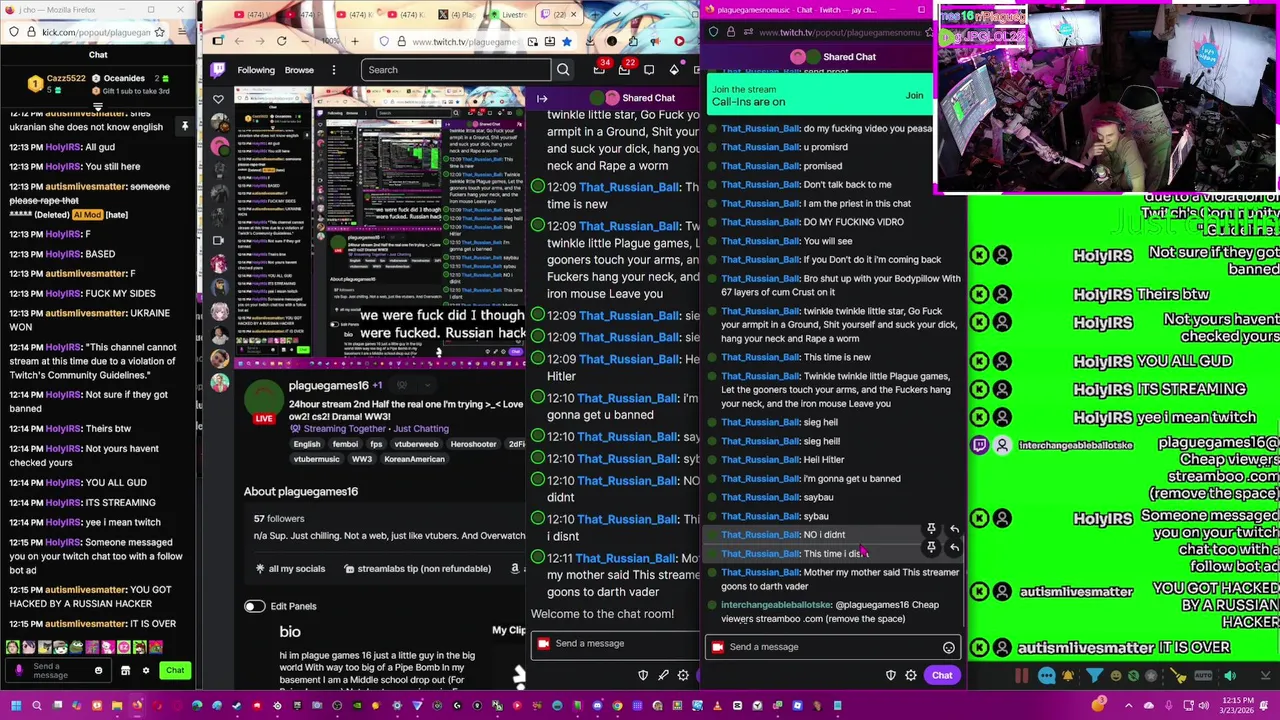Open Twitch search magnifier button

[563, 70]
